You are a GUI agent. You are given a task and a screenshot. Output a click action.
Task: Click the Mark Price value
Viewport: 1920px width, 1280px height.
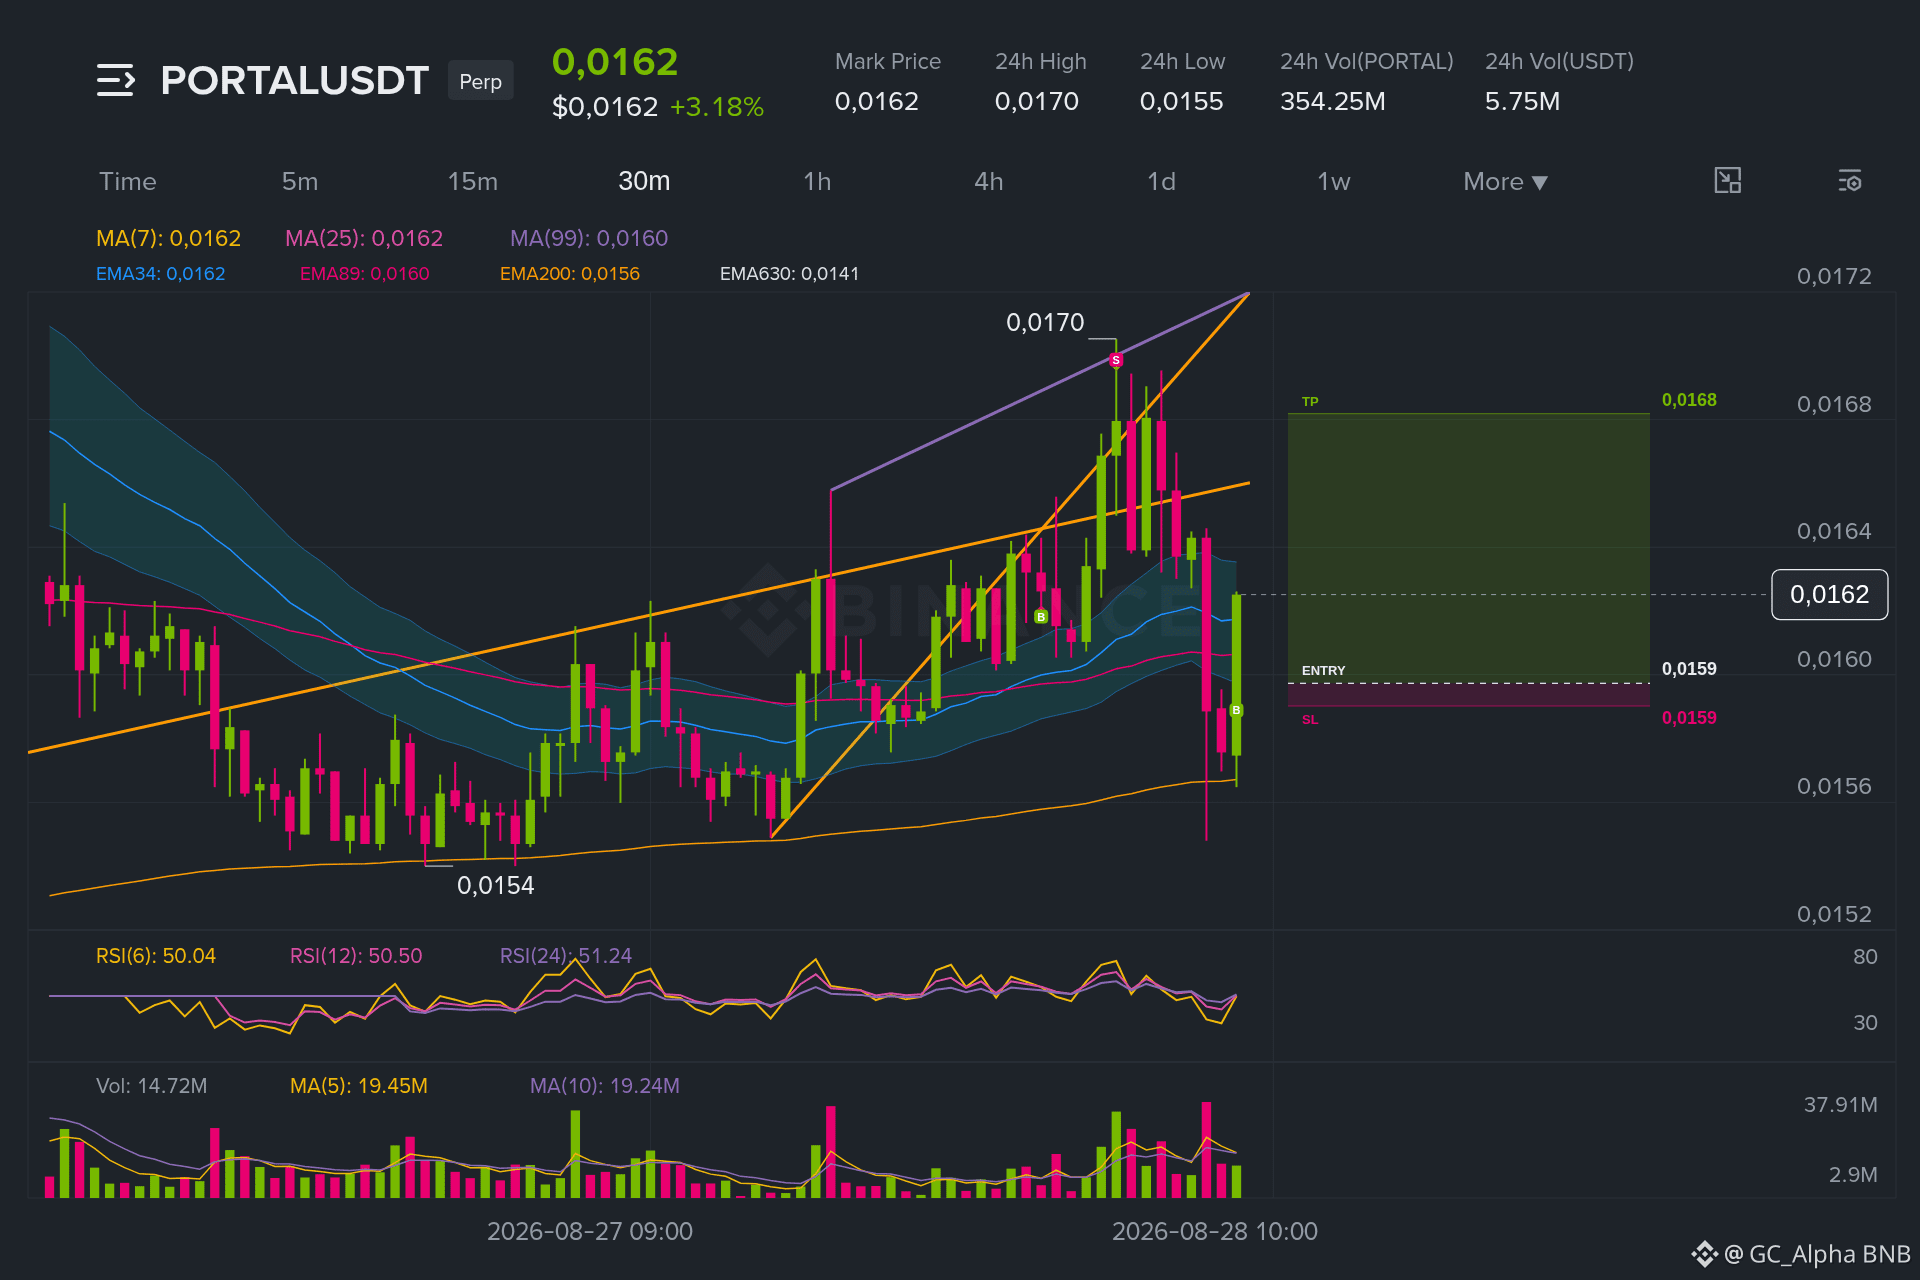tap(877, 102)
